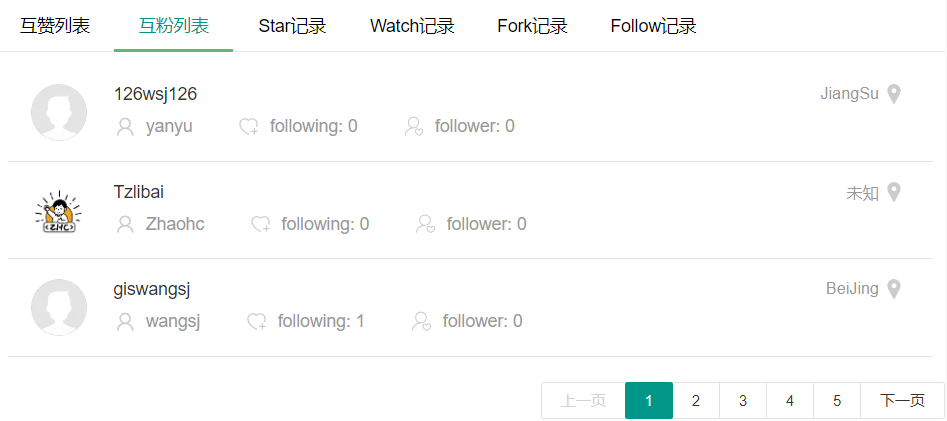Select the Watch记录 tab
Image resolution: width=947 pixels, height=421 pixels.
pyautogui.click(x=413, y=26)
